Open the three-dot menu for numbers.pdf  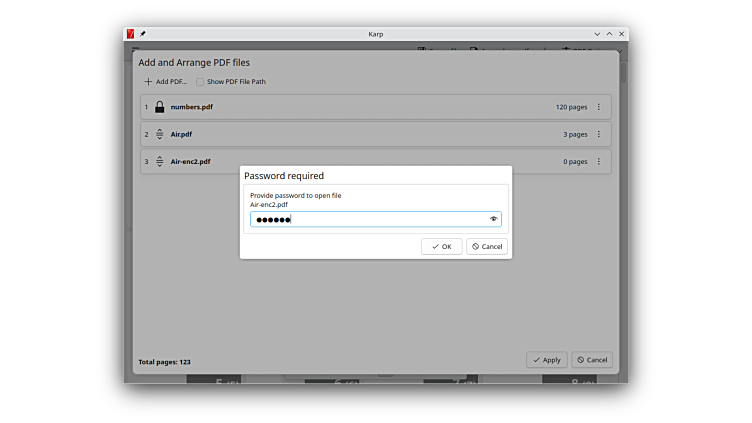pyautogui.click(x=599, y=107)
